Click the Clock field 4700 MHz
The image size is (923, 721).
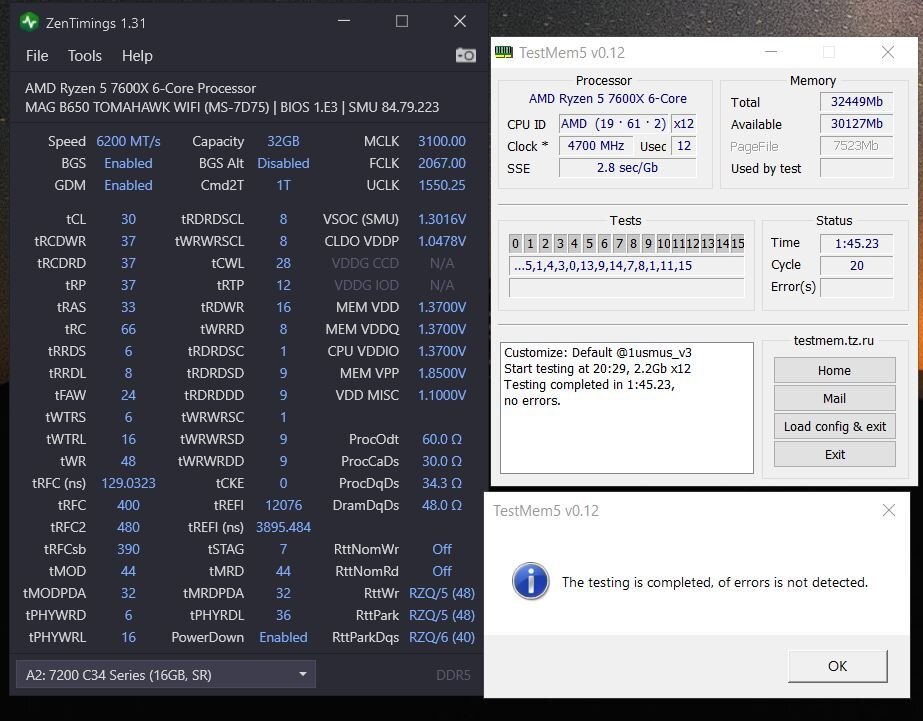(x=595, y=145)
